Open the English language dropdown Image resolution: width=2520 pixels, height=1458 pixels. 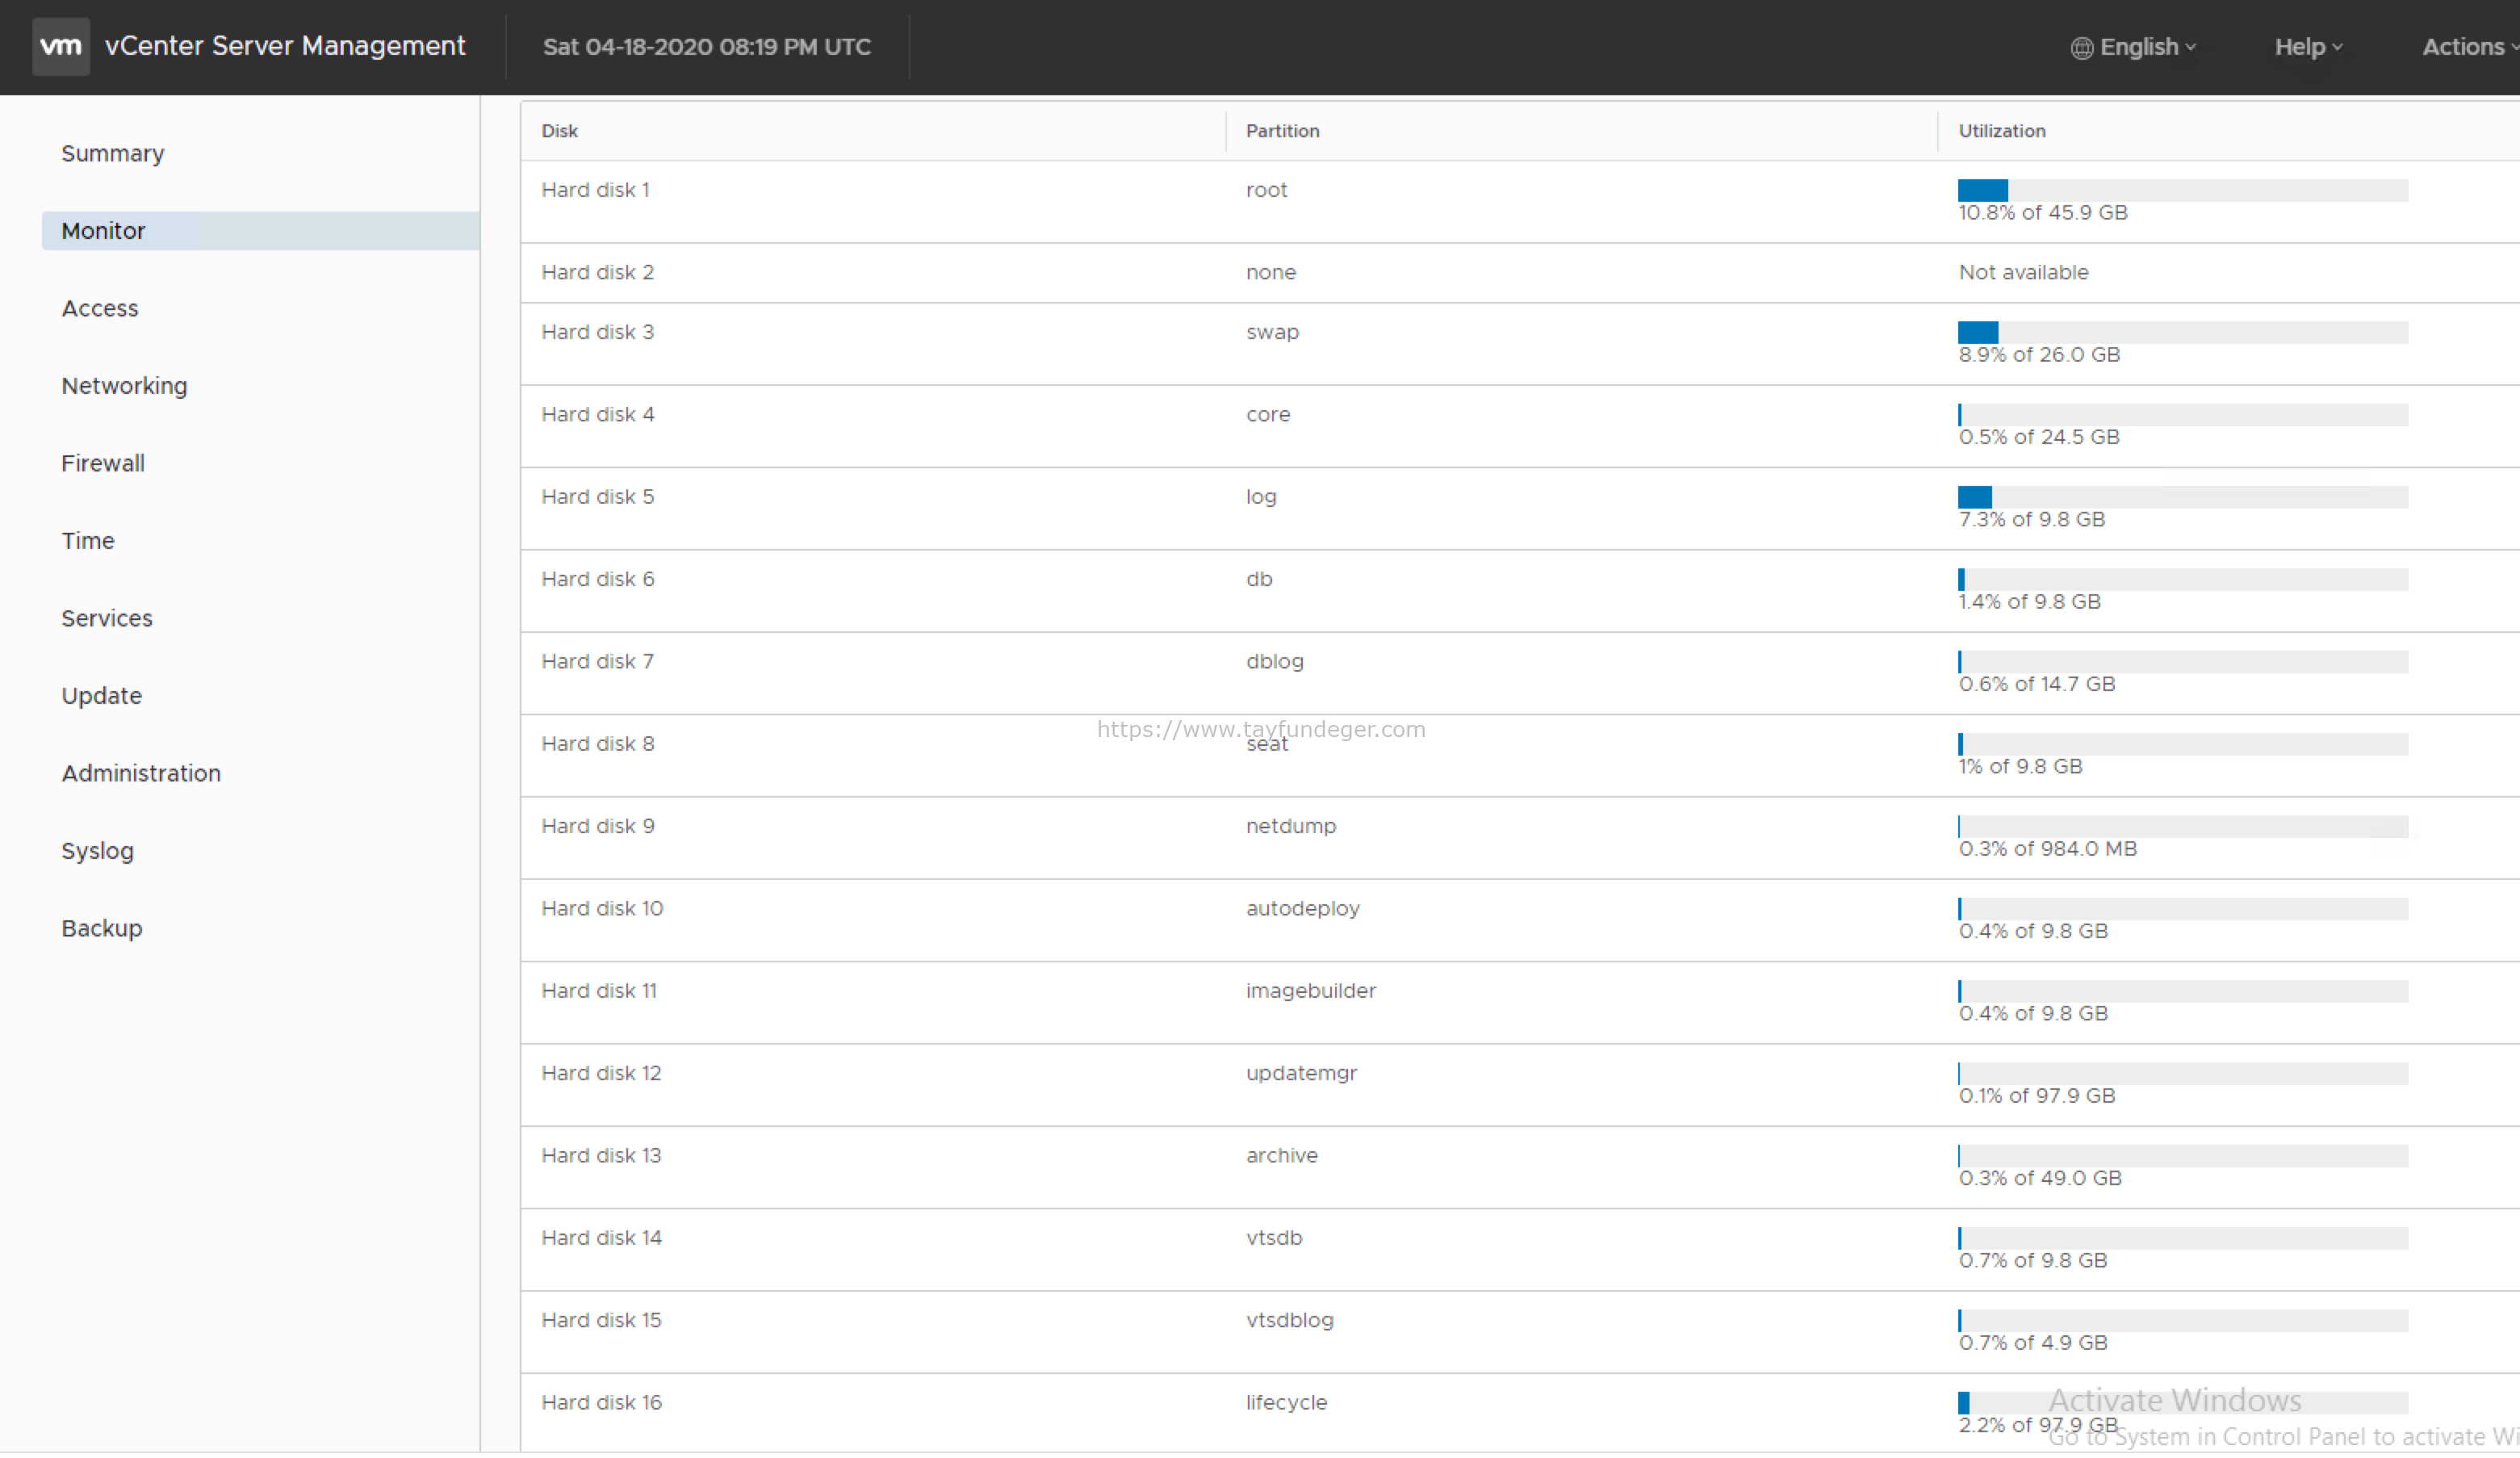click(x=2147, y=47)
